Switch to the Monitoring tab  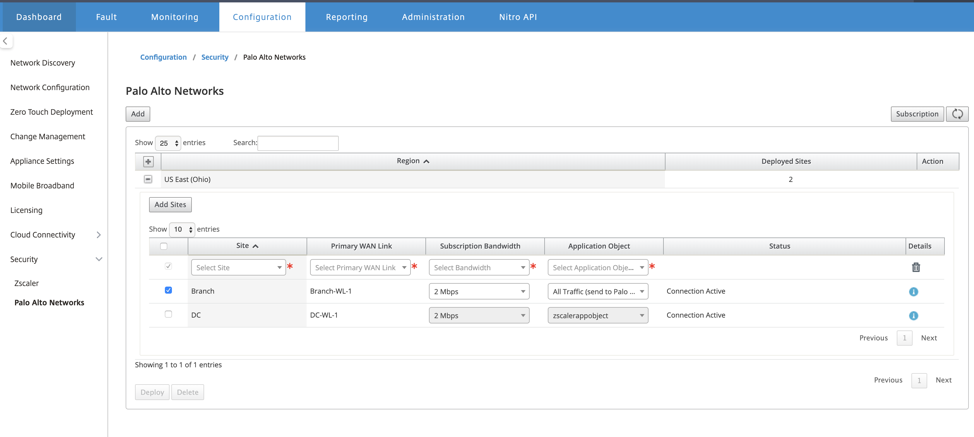[175, 17]
